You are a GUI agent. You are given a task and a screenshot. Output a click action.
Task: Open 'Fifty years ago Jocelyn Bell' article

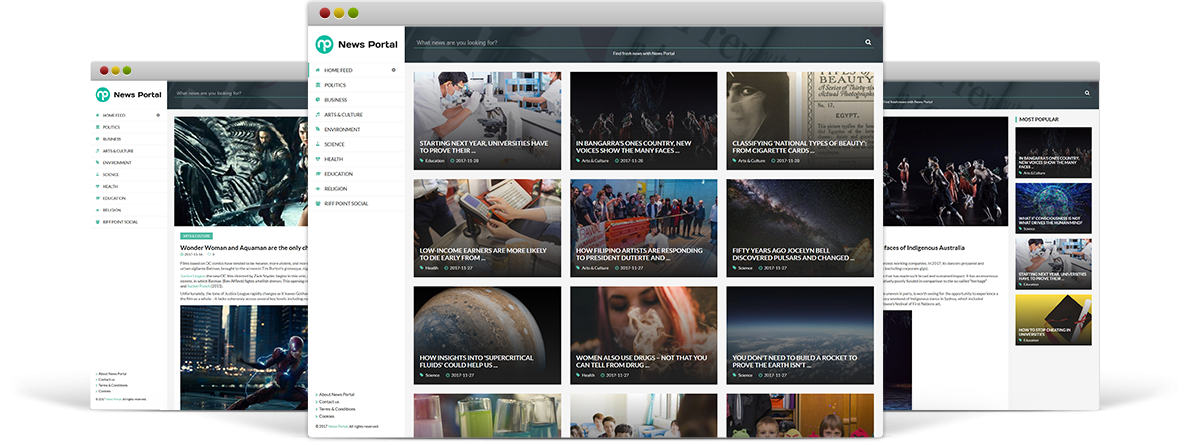[800, 228]
